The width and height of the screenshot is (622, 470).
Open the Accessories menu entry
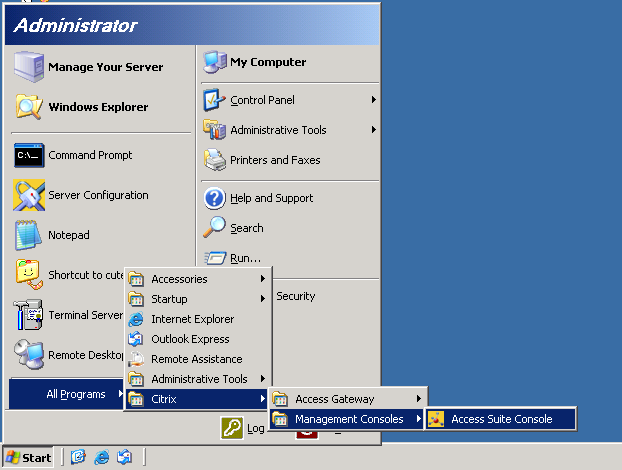tap(198, 279)
